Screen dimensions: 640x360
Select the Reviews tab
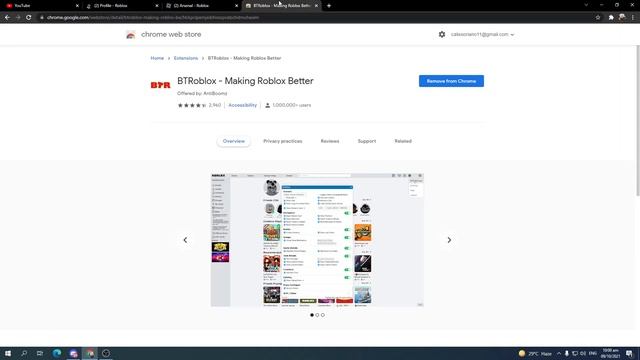click(x=330, y=141)
